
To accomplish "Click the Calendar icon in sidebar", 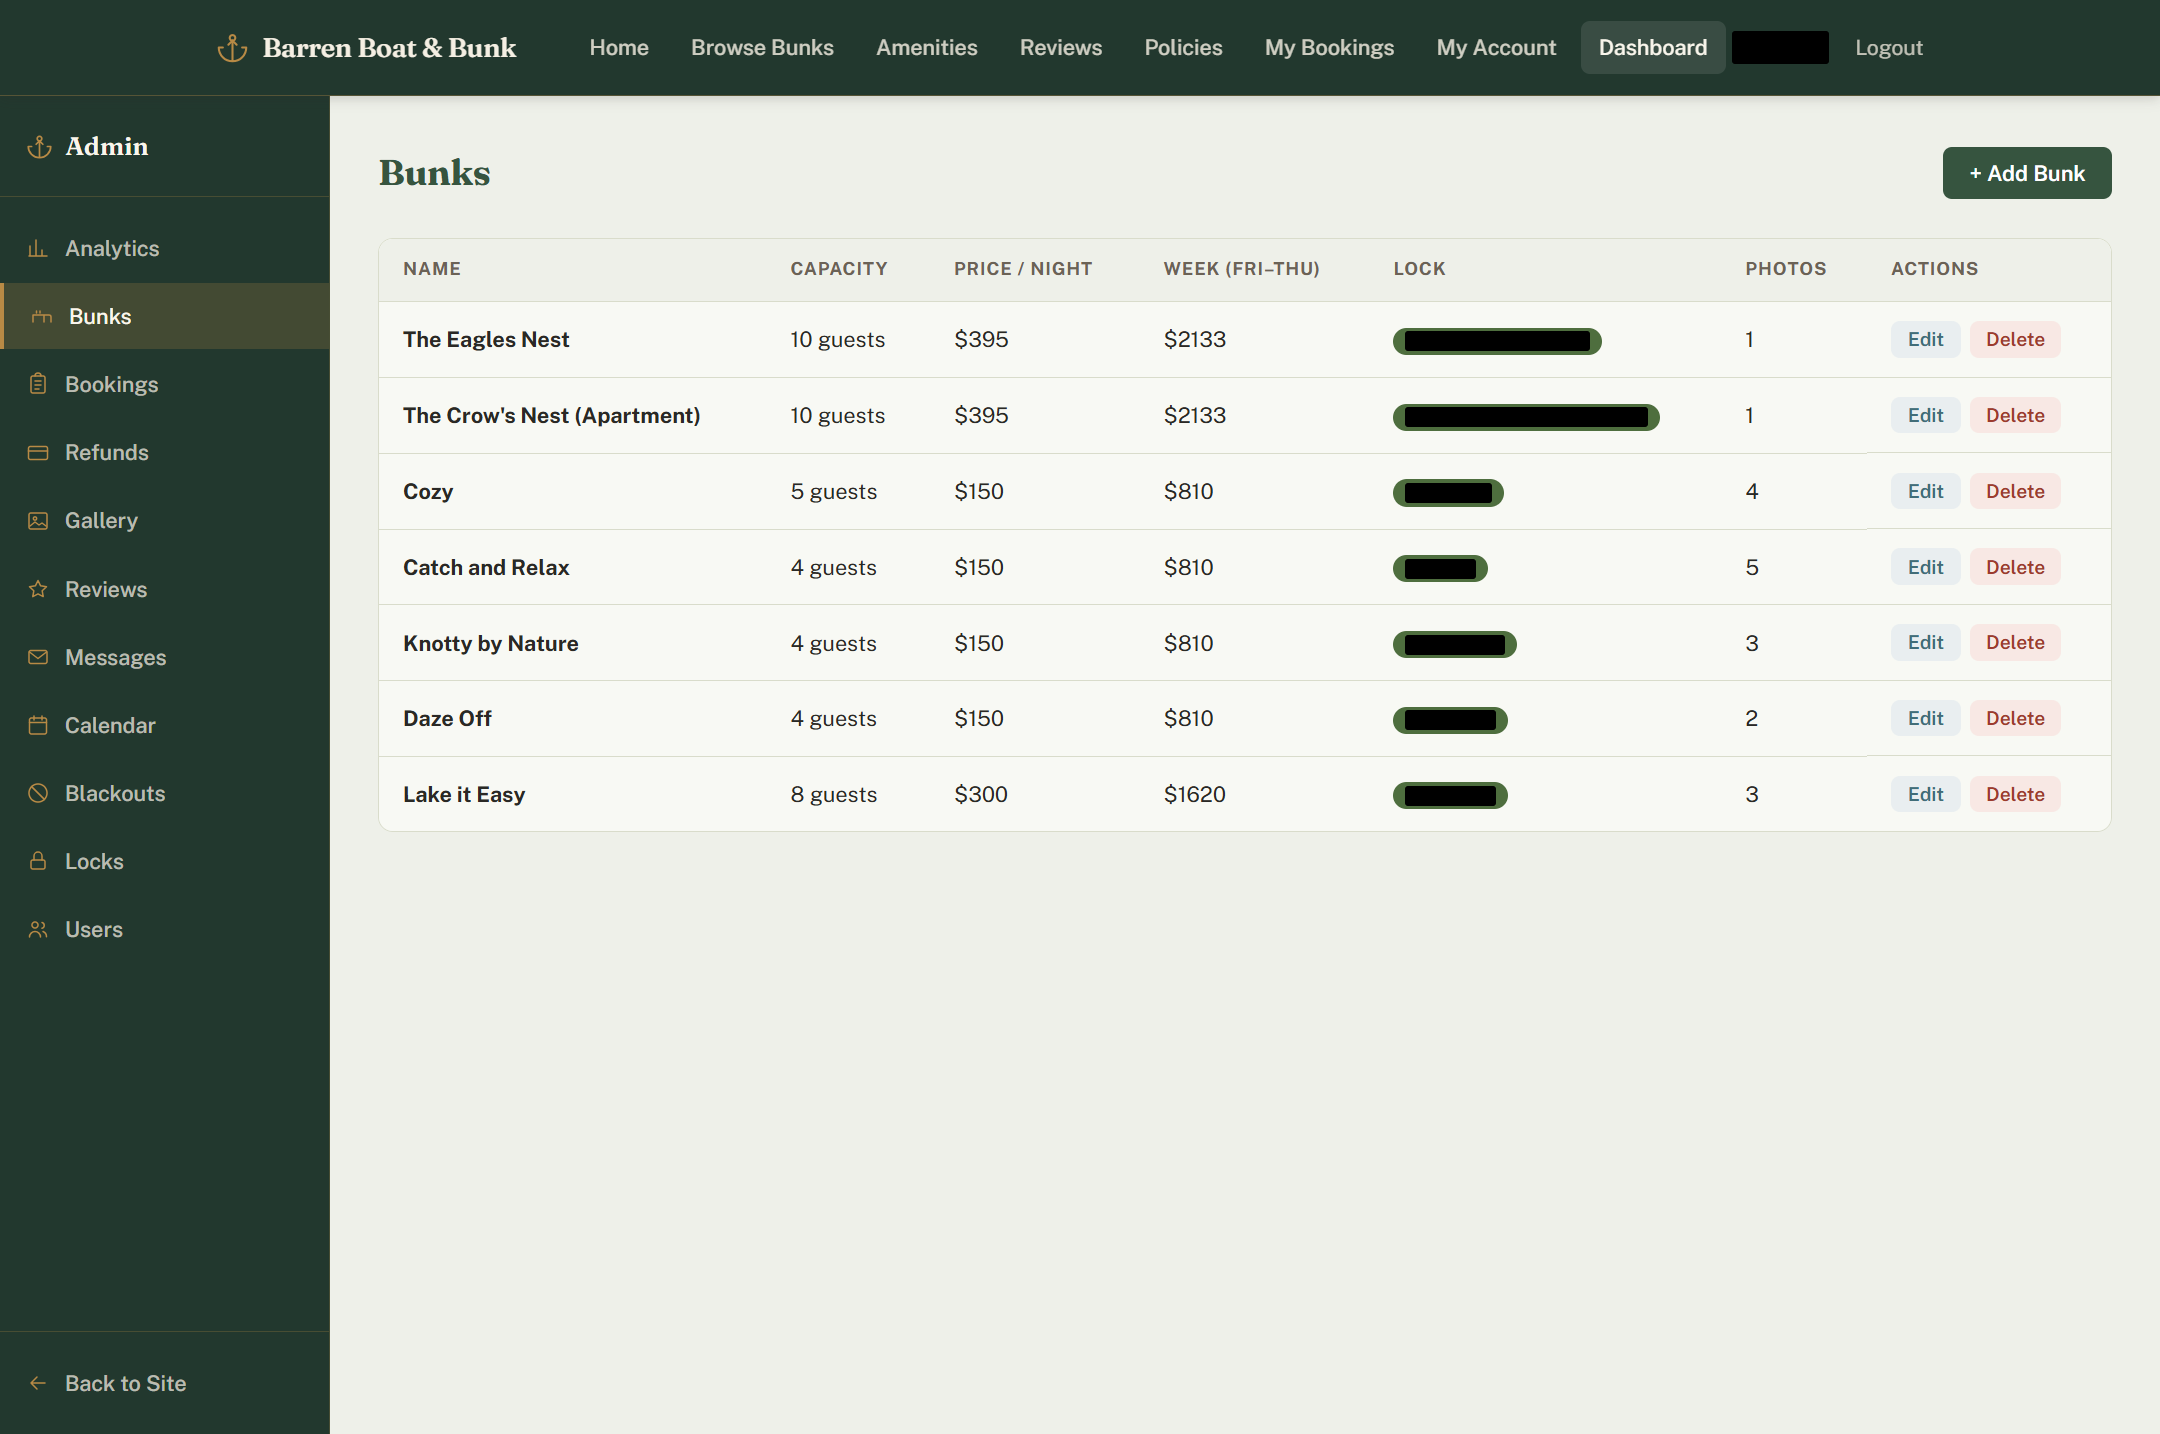I will tap(38, 725).
